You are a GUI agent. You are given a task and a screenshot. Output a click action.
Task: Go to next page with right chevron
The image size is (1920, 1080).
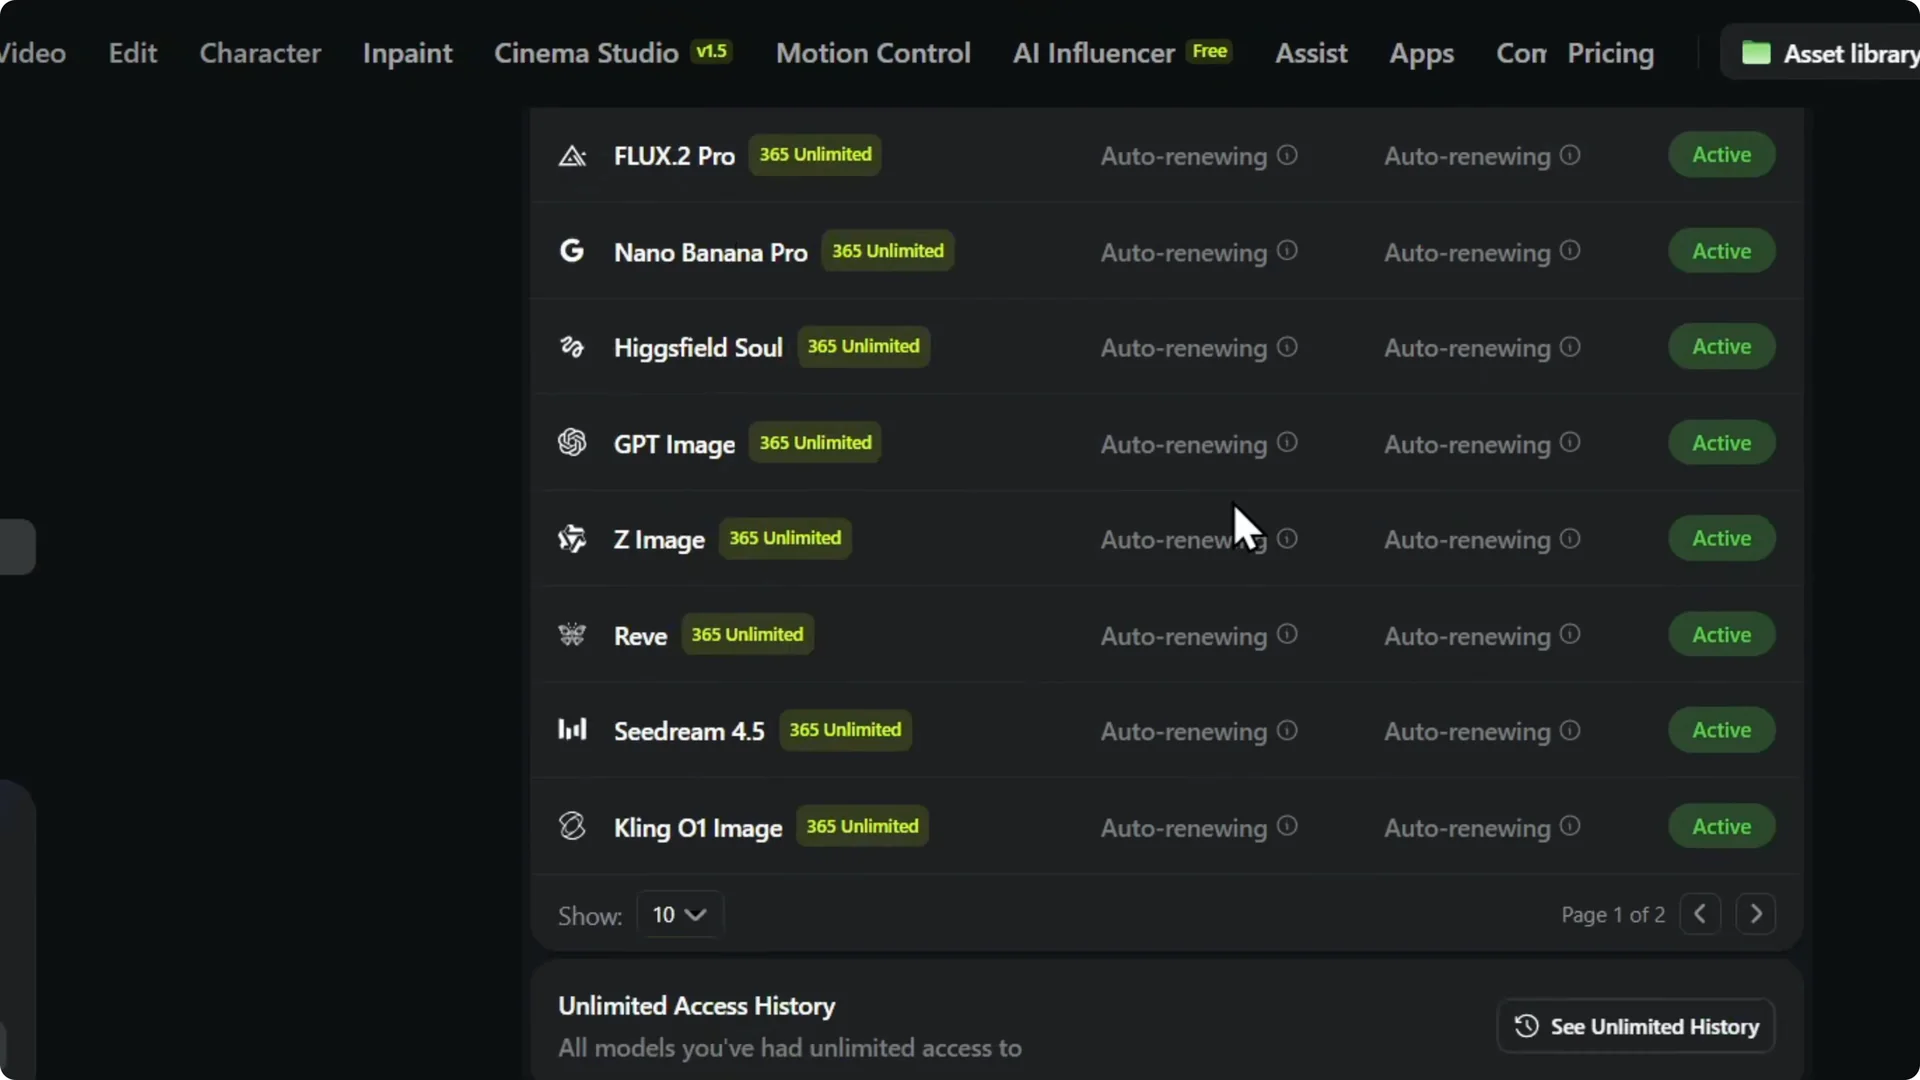tap(1756, 913)
